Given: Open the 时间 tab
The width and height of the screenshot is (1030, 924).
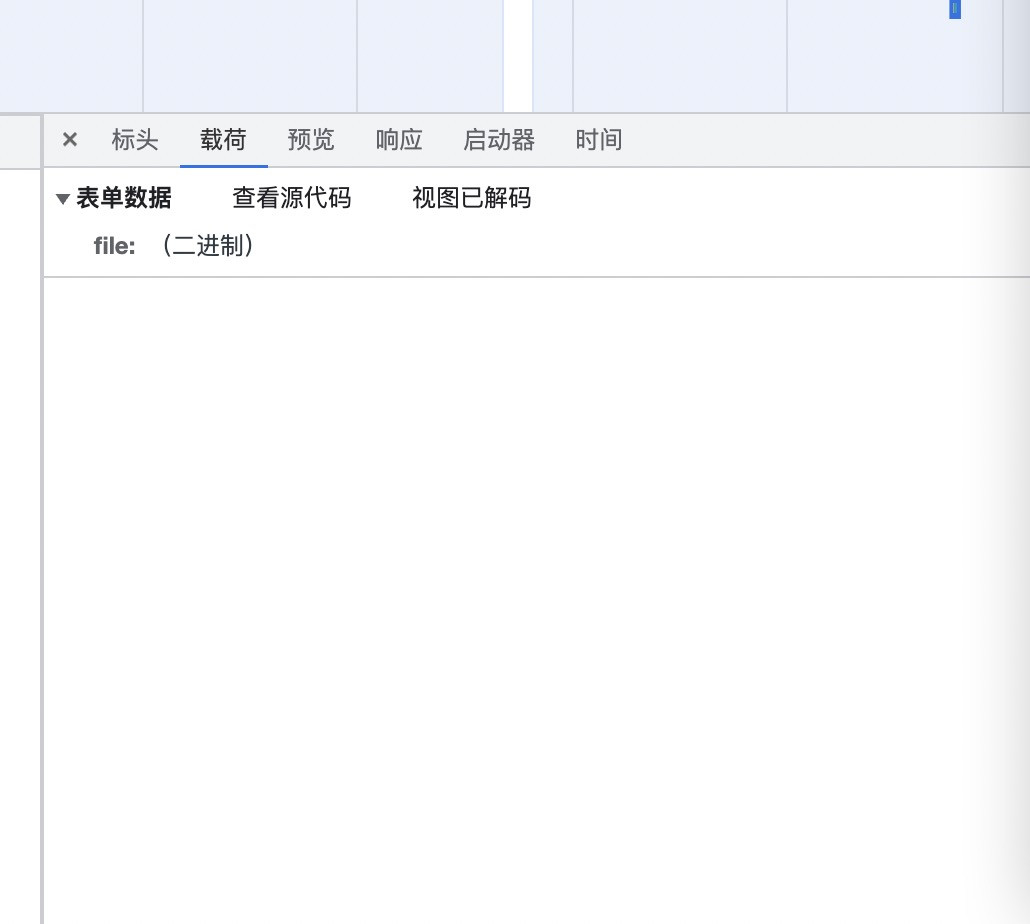Looking at the screenshot, I should coord(598,140).
